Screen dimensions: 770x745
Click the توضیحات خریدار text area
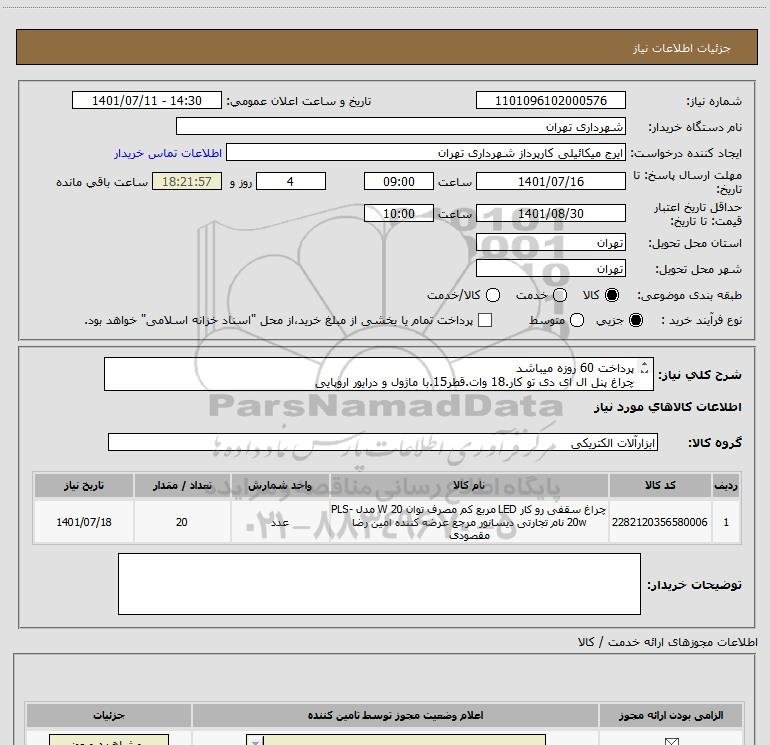379,584
